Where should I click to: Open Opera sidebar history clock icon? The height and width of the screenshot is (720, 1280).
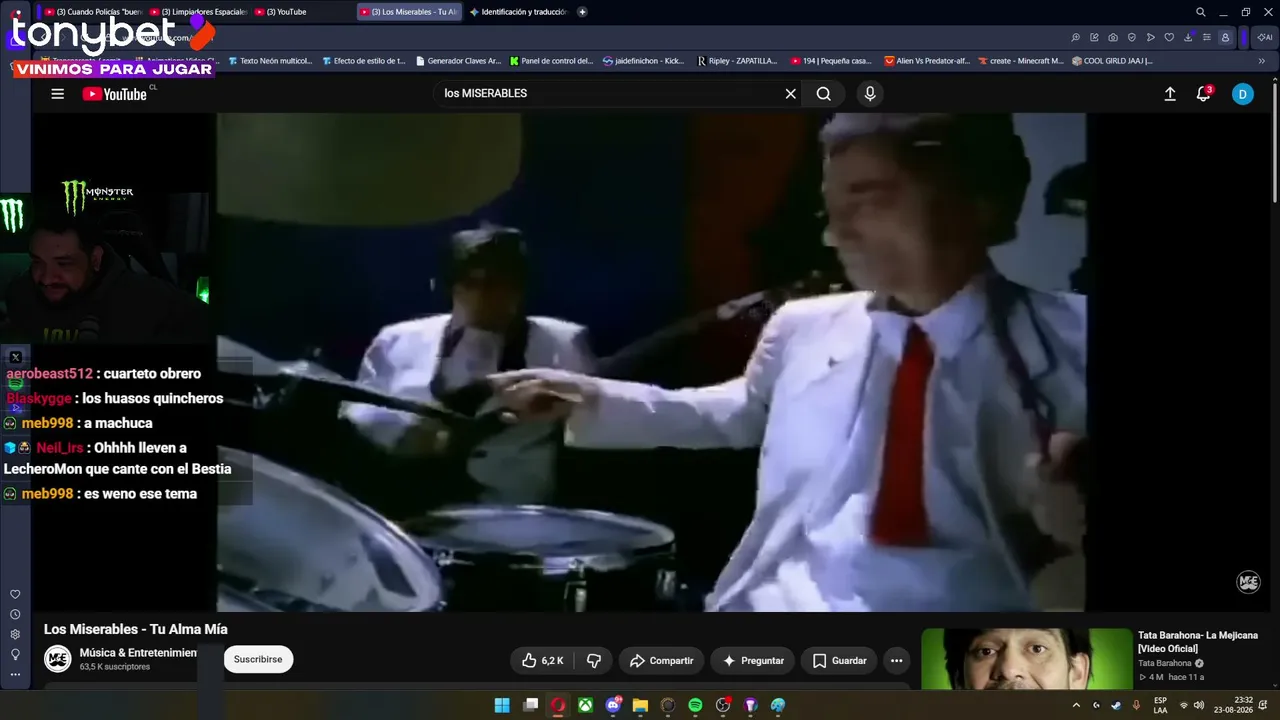(15, 615)
